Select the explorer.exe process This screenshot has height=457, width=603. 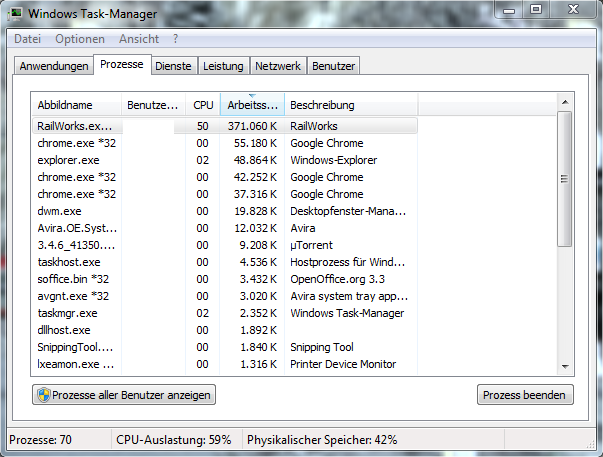coord(225,160)
